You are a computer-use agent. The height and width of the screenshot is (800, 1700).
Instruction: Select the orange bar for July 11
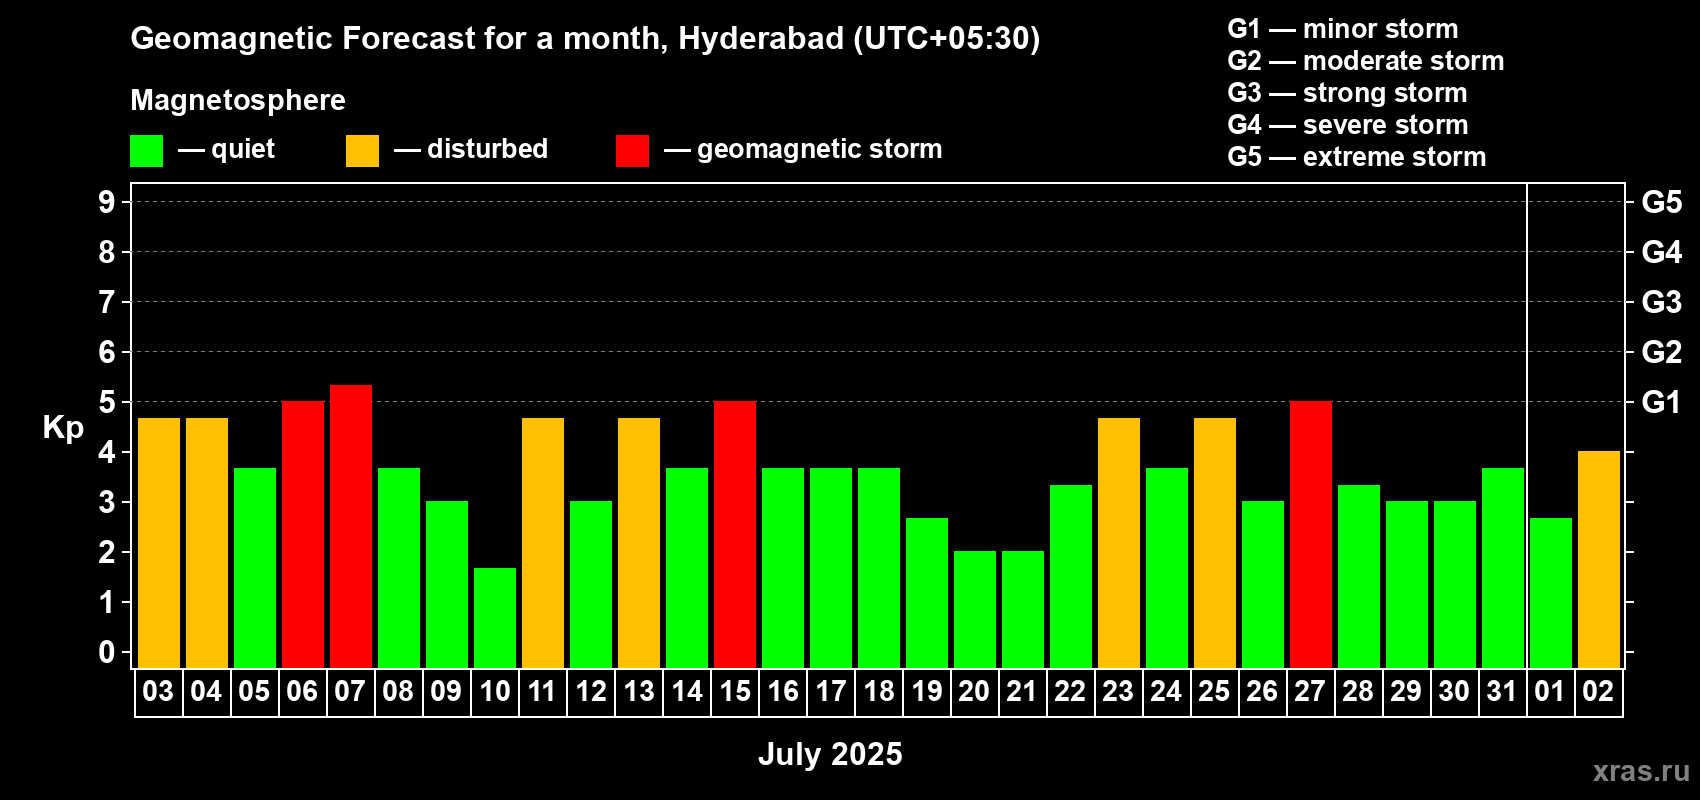(x=543, y=543)
